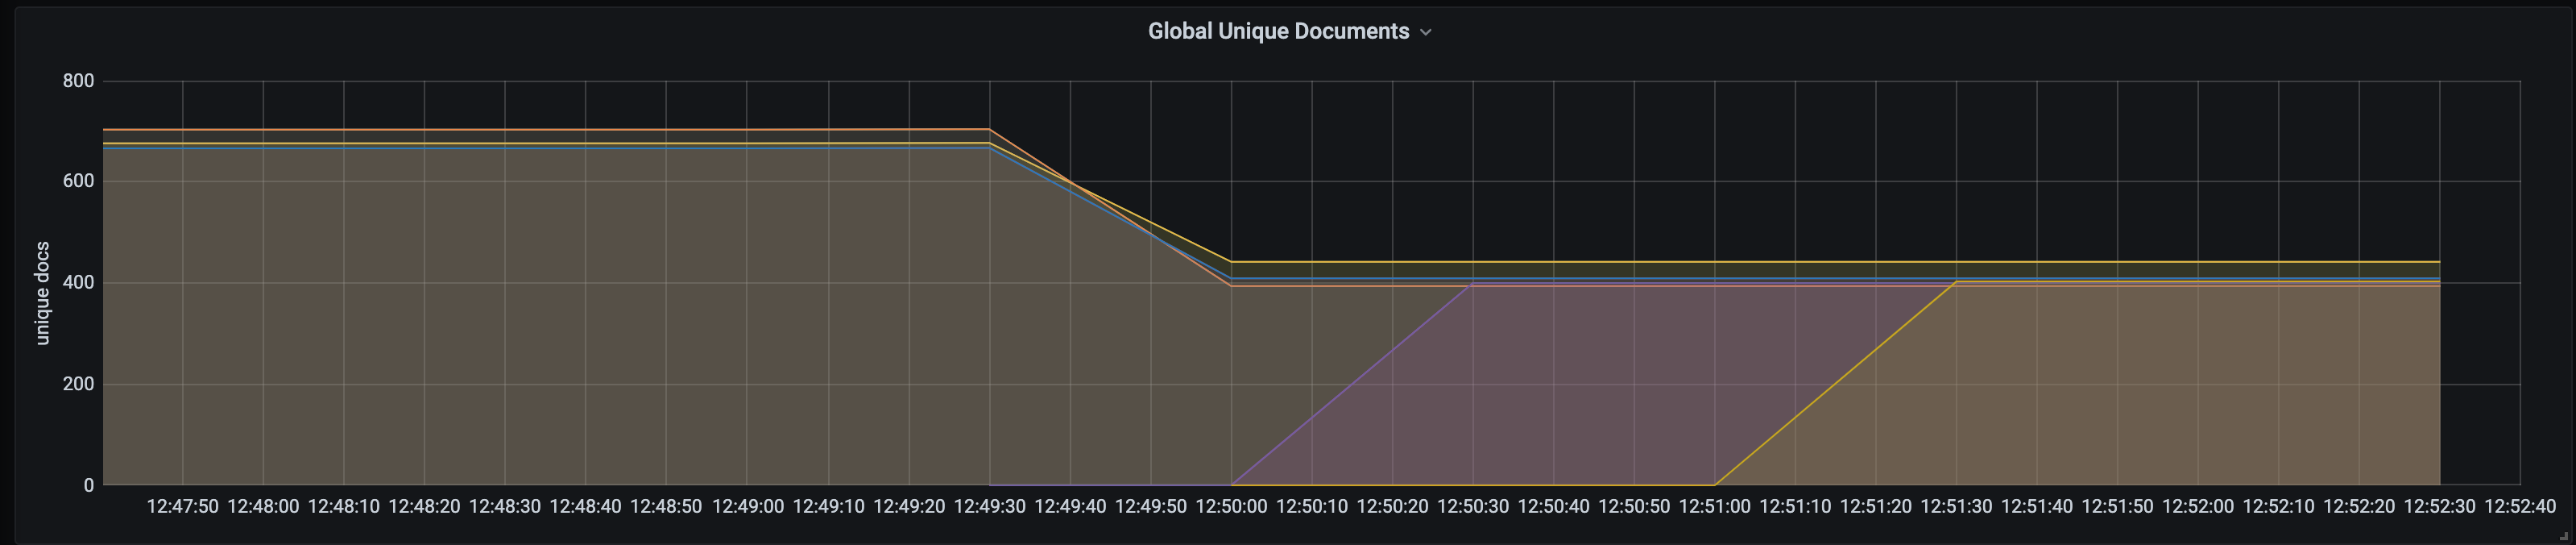Click the 12:52:40 time label
2576x545 pixels.
[2520, 507]
